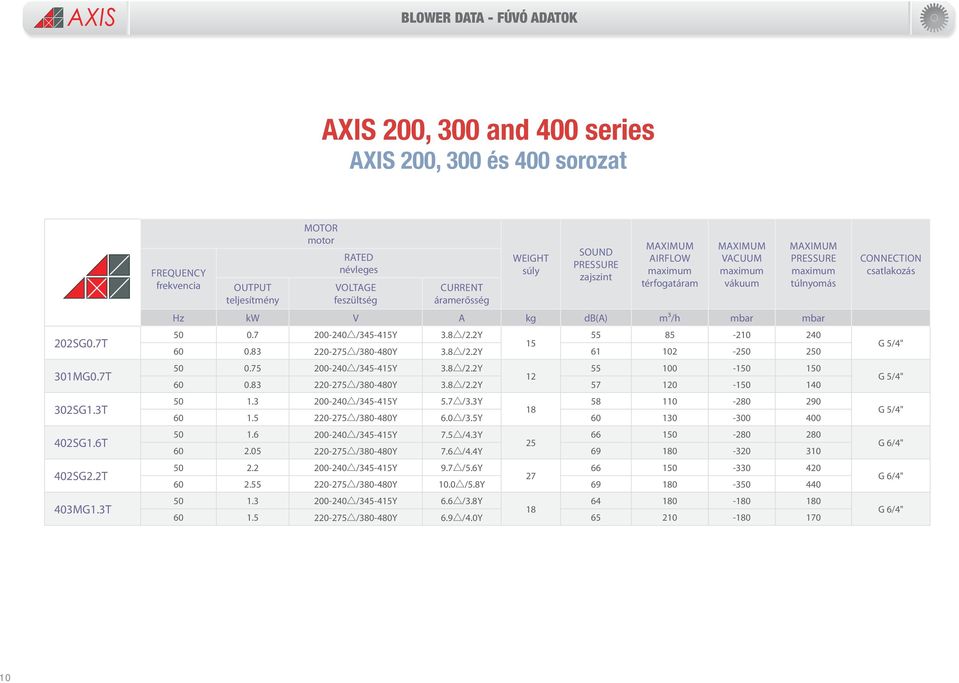Click the 'dB(A)' unit cell
Screen dimensions: 959x683
click(x=596, y=318)
